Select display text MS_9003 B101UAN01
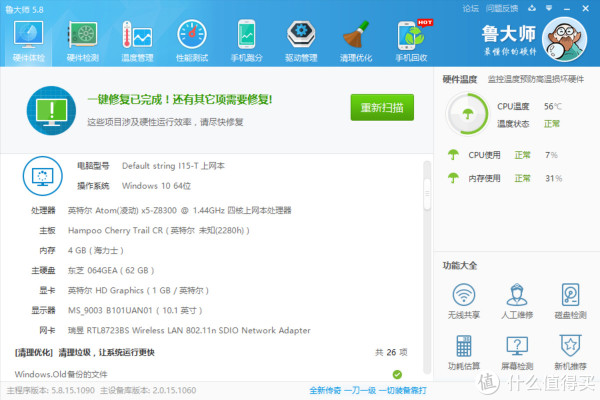Screen dimensions: 600x400 pyautogui.click(x=135, y=310)
